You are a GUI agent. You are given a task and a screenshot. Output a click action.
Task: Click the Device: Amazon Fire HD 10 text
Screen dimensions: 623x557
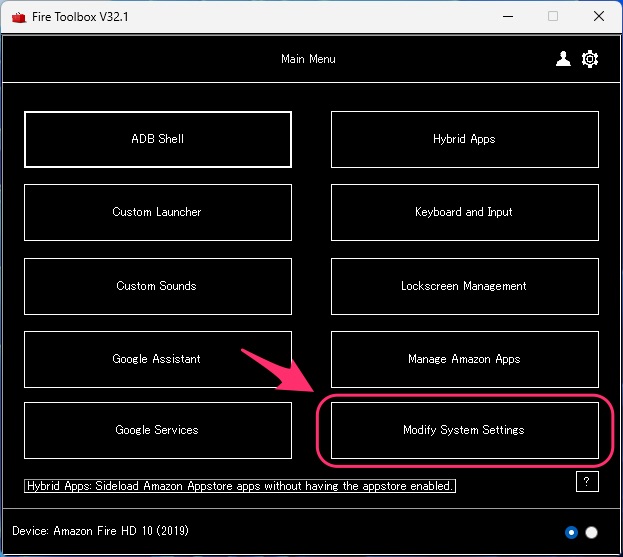100,531
